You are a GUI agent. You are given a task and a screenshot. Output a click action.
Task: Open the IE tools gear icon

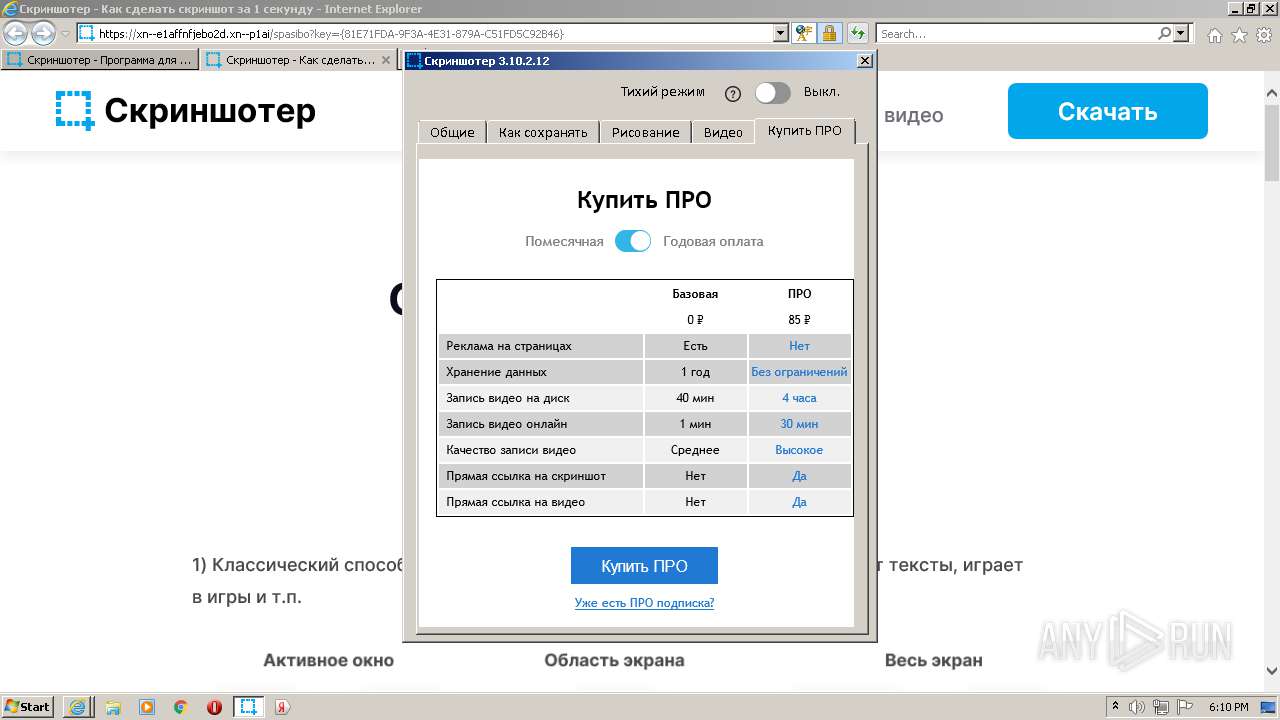(1263, 35)
